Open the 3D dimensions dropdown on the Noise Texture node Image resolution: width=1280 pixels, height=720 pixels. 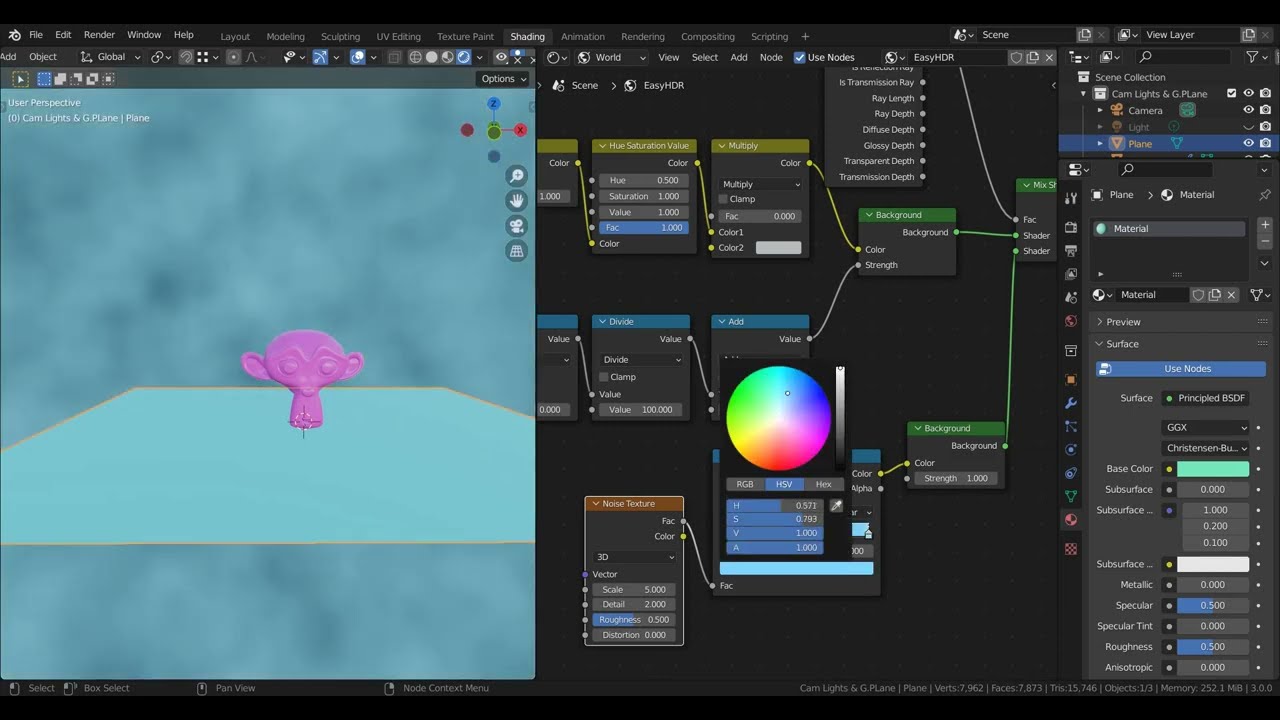click(633, 557)
